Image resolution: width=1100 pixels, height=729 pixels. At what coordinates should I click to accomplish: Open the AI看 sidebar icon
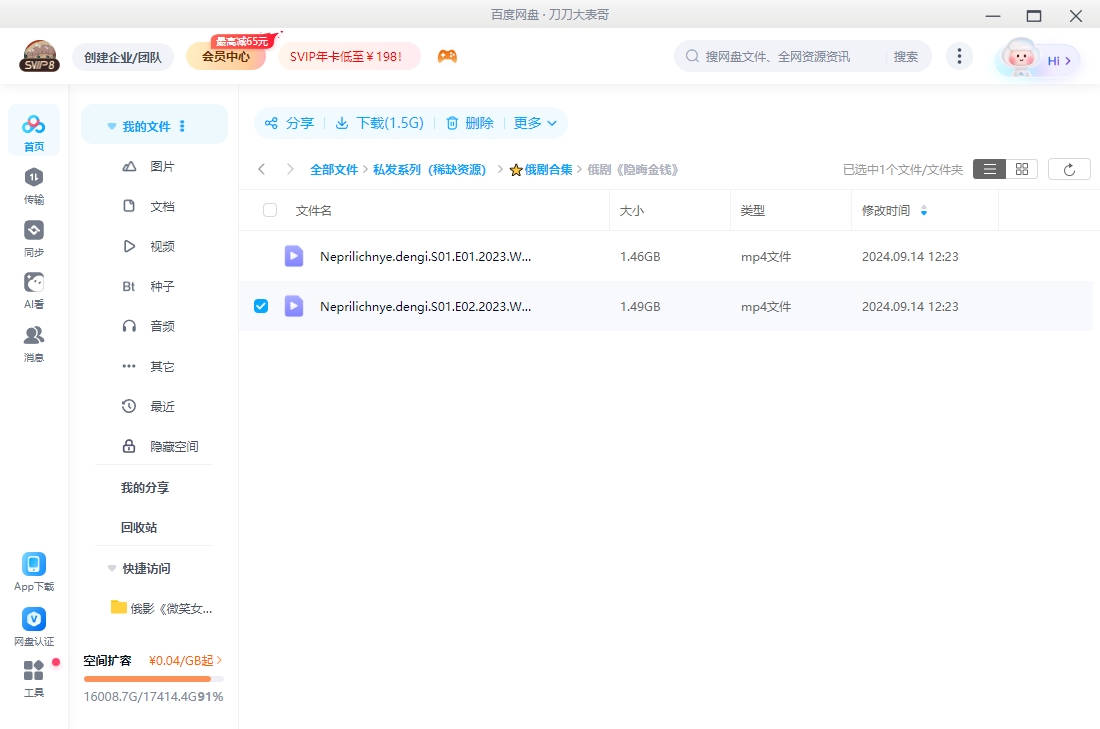pyautogui.click(x=34, y=283)
